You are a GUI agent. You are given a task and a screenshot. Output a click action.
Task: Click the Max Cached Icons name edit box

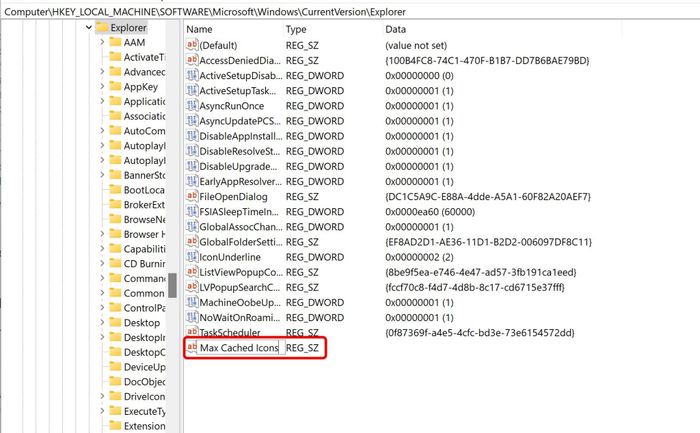(239, 348)
